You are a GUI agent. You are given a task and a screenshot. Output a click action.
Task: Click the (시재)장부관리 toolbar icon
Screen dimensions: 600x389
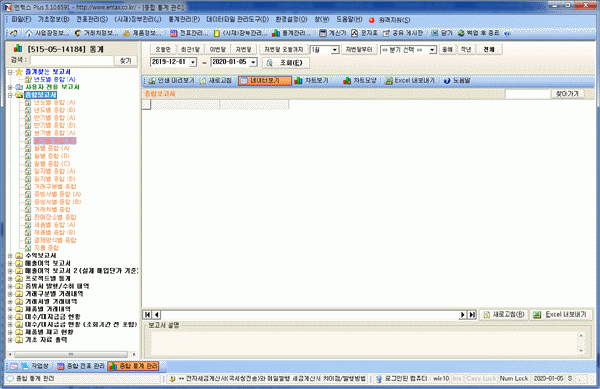[217, 33]
